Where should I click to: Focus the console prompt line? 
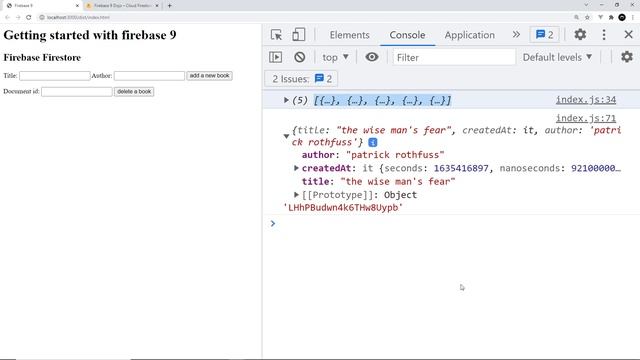(x=451, y=224)
